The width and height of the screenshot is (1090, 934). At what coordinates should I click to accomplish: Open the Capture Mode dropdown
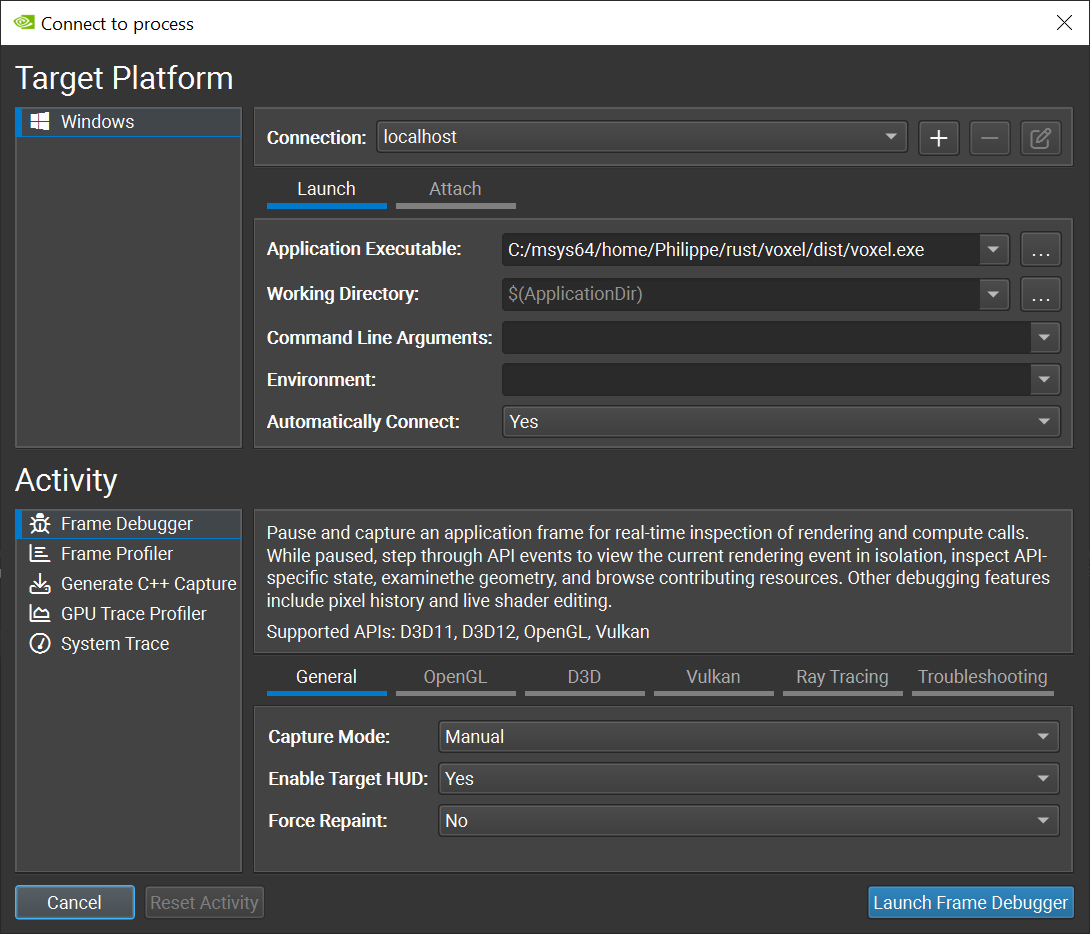tap(749, 737)
